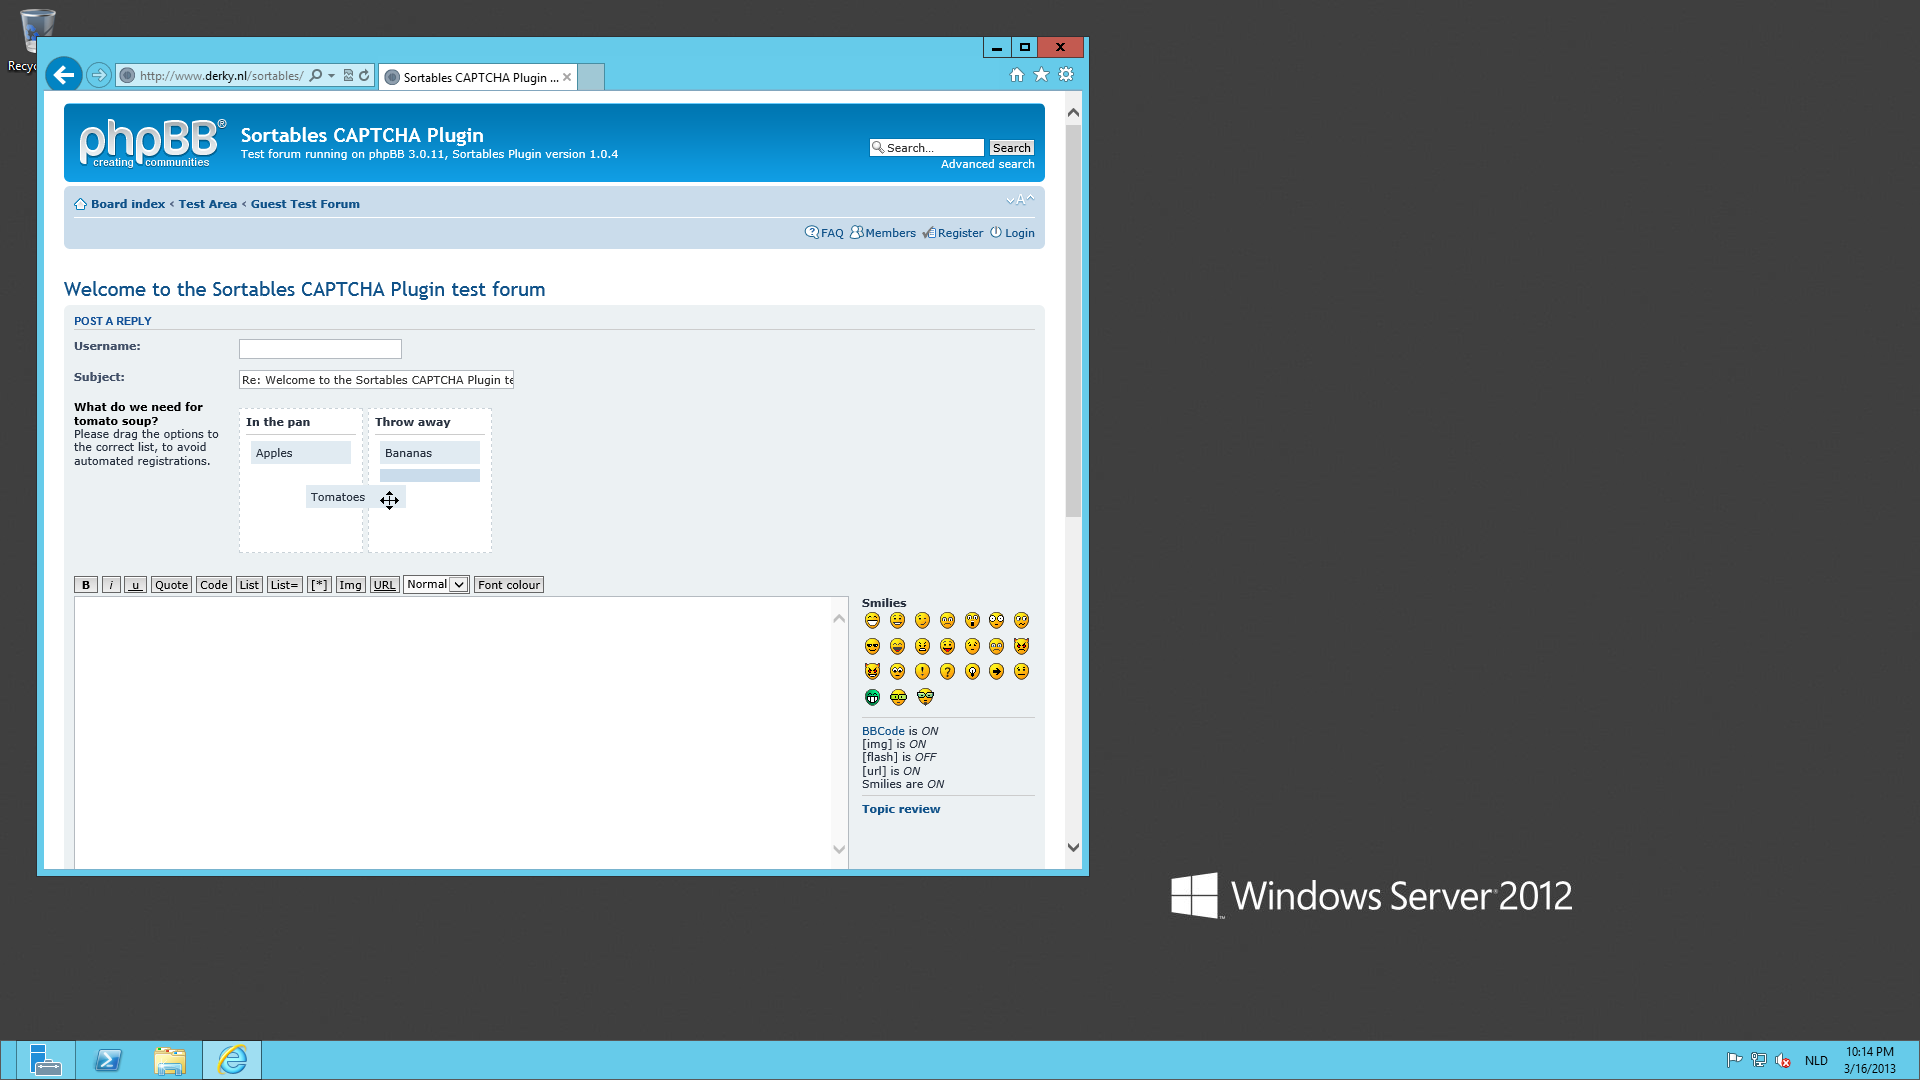Open favorites star icon

click(x=1041, y=75)
